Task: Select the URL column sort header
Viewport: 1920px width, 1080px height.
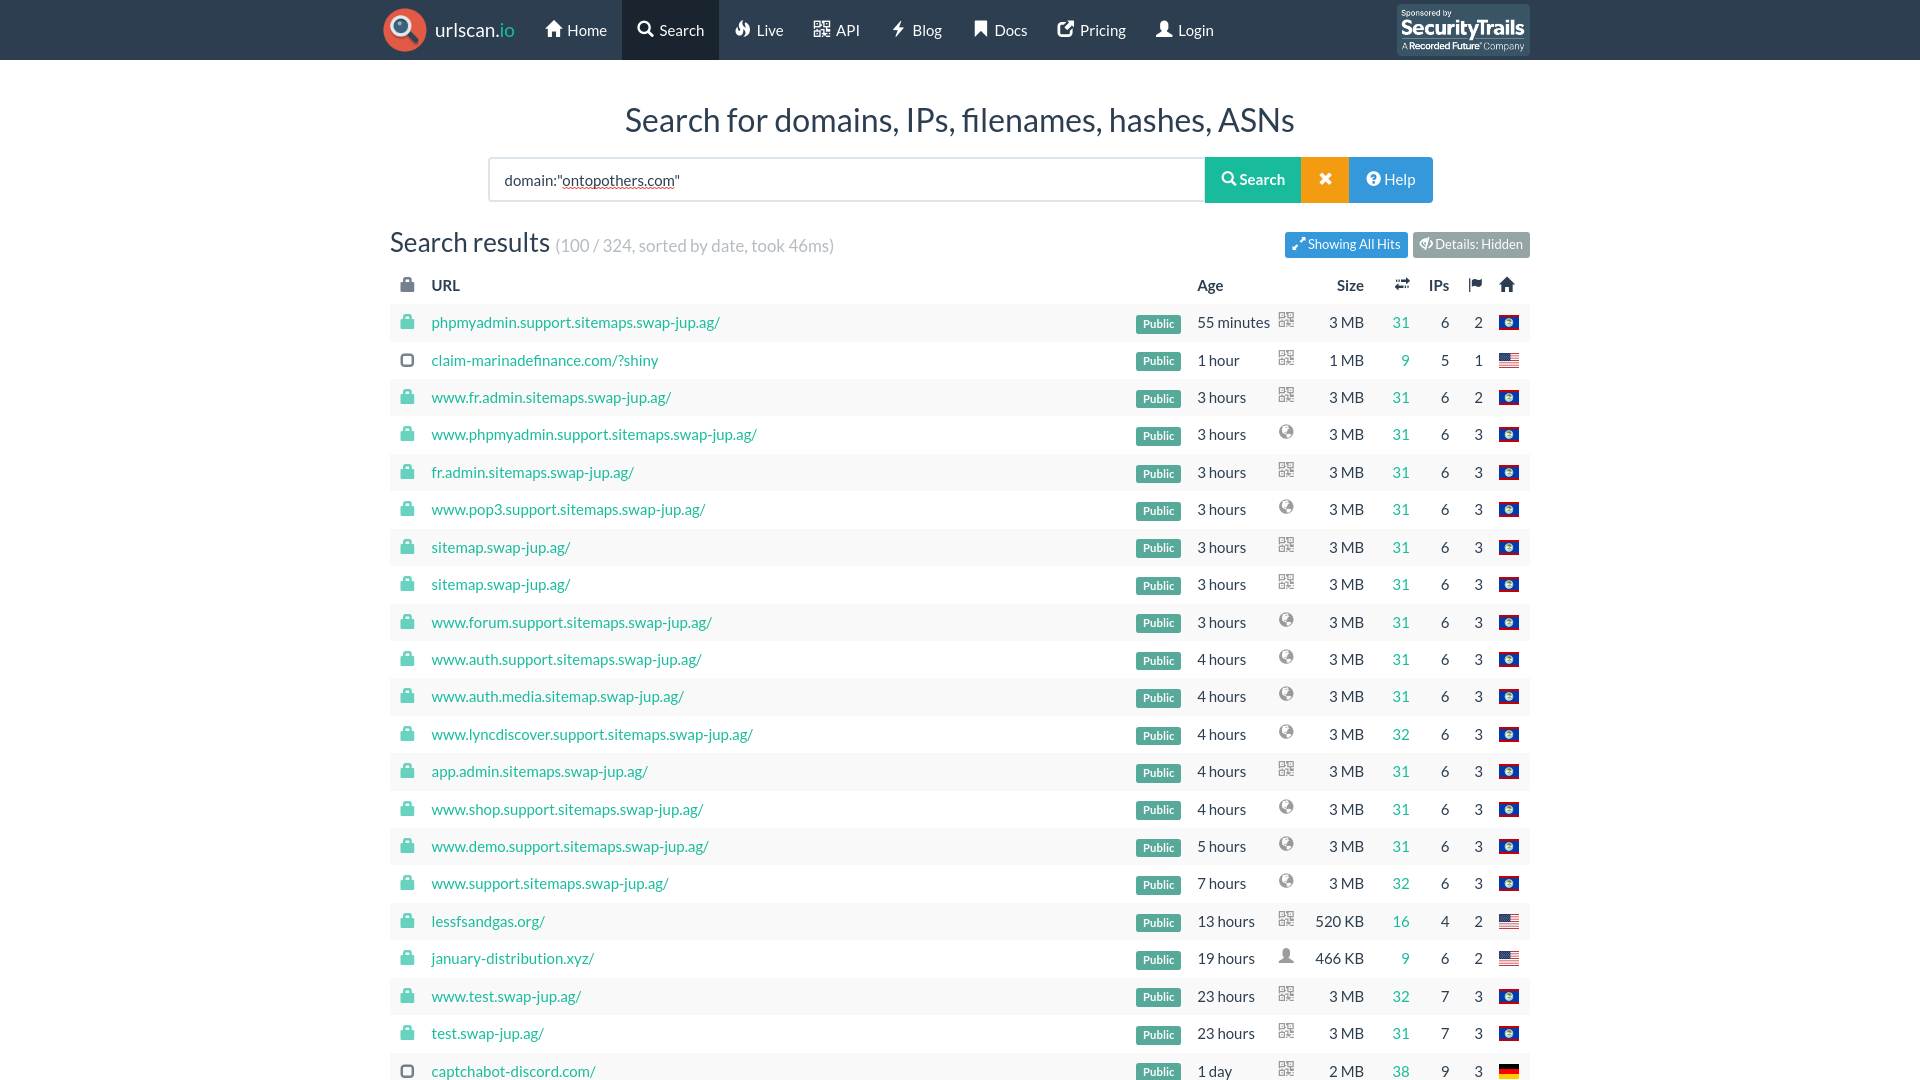Action: 446,284
